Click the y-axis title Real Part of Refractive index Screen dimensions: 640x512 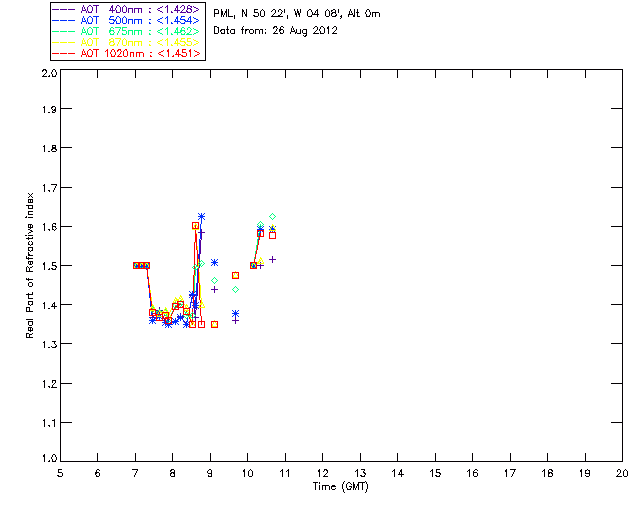point(29,265)
